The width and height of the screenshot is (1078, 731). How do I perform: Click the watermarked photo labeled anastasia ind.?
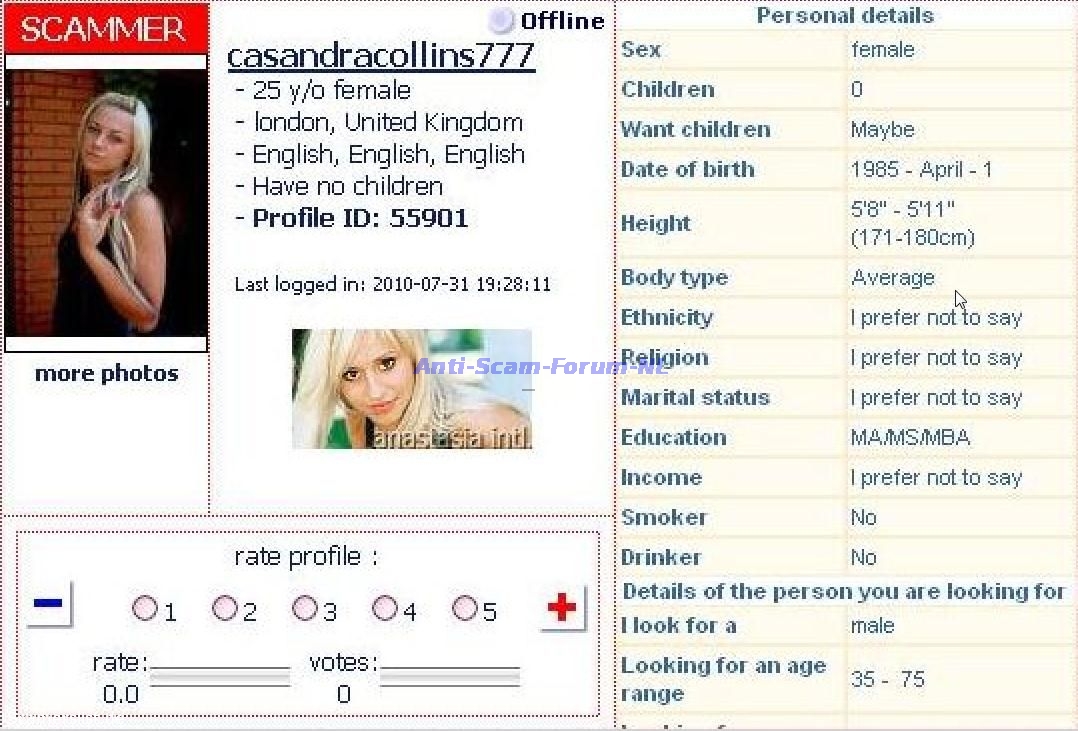[412, 389]
